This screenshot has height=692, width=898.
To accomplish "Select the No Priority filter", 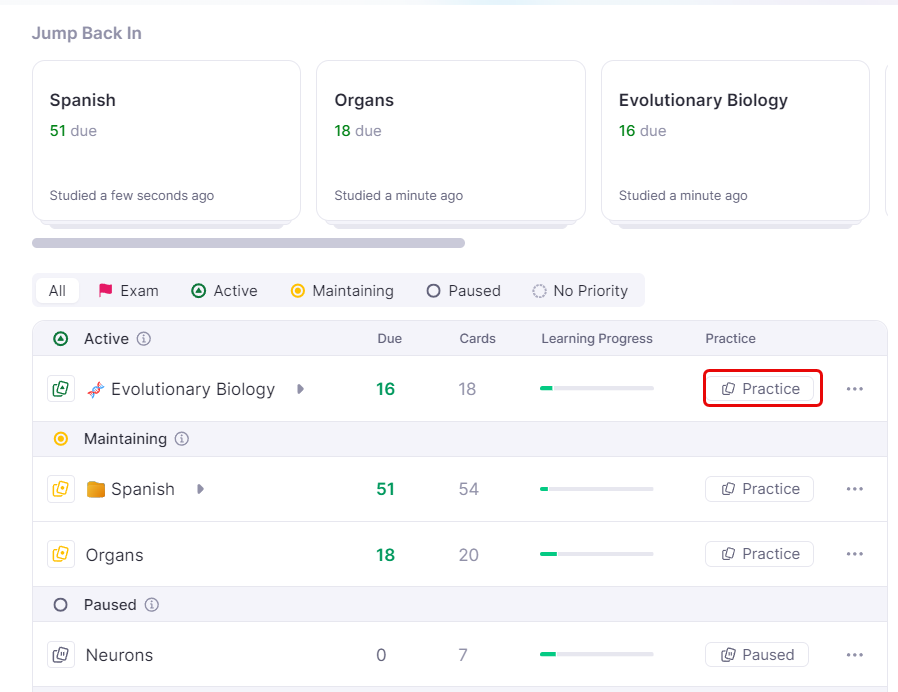I will coord(579,291).
